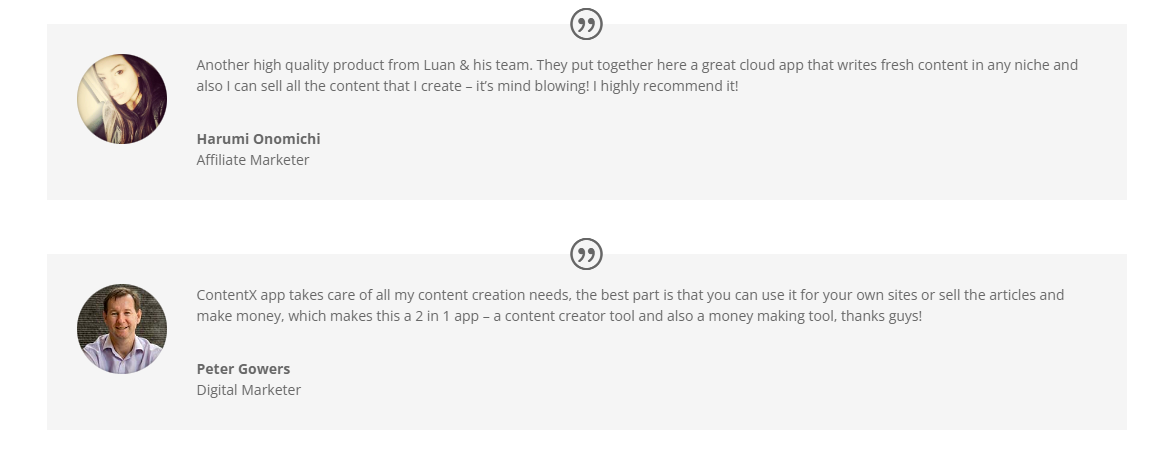
Task: Click the quote icon above Peter's testimonial
Action: pyautogui.click(x=586, y=254)
